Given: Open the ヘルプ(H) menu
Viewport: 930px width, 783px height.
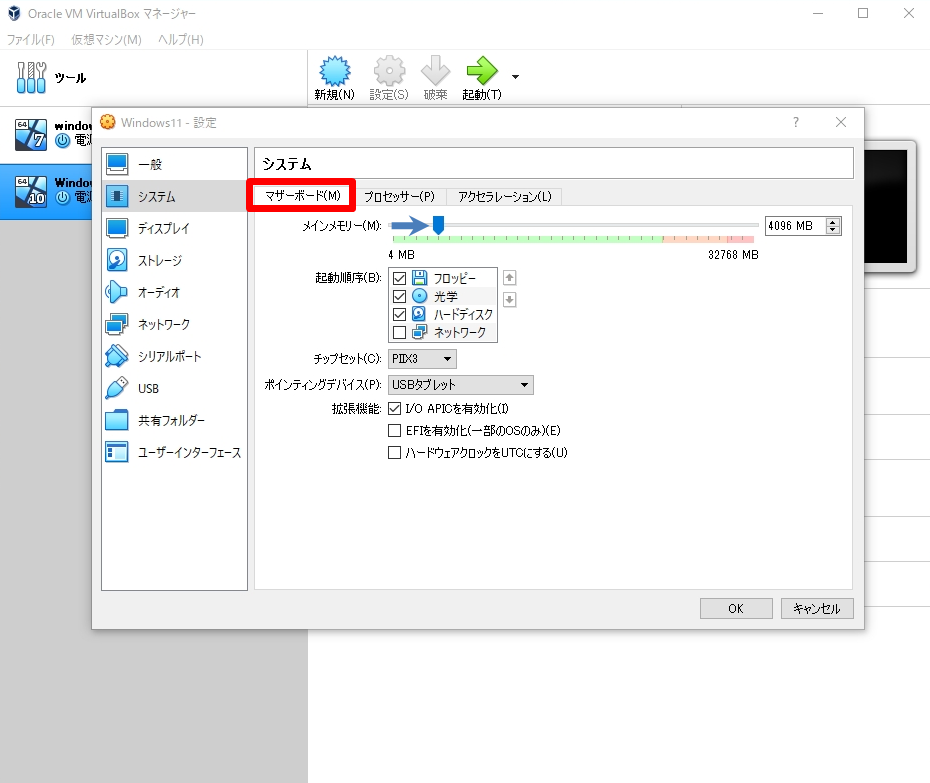Looking at the screenshot, I should (x=181, y=40).
